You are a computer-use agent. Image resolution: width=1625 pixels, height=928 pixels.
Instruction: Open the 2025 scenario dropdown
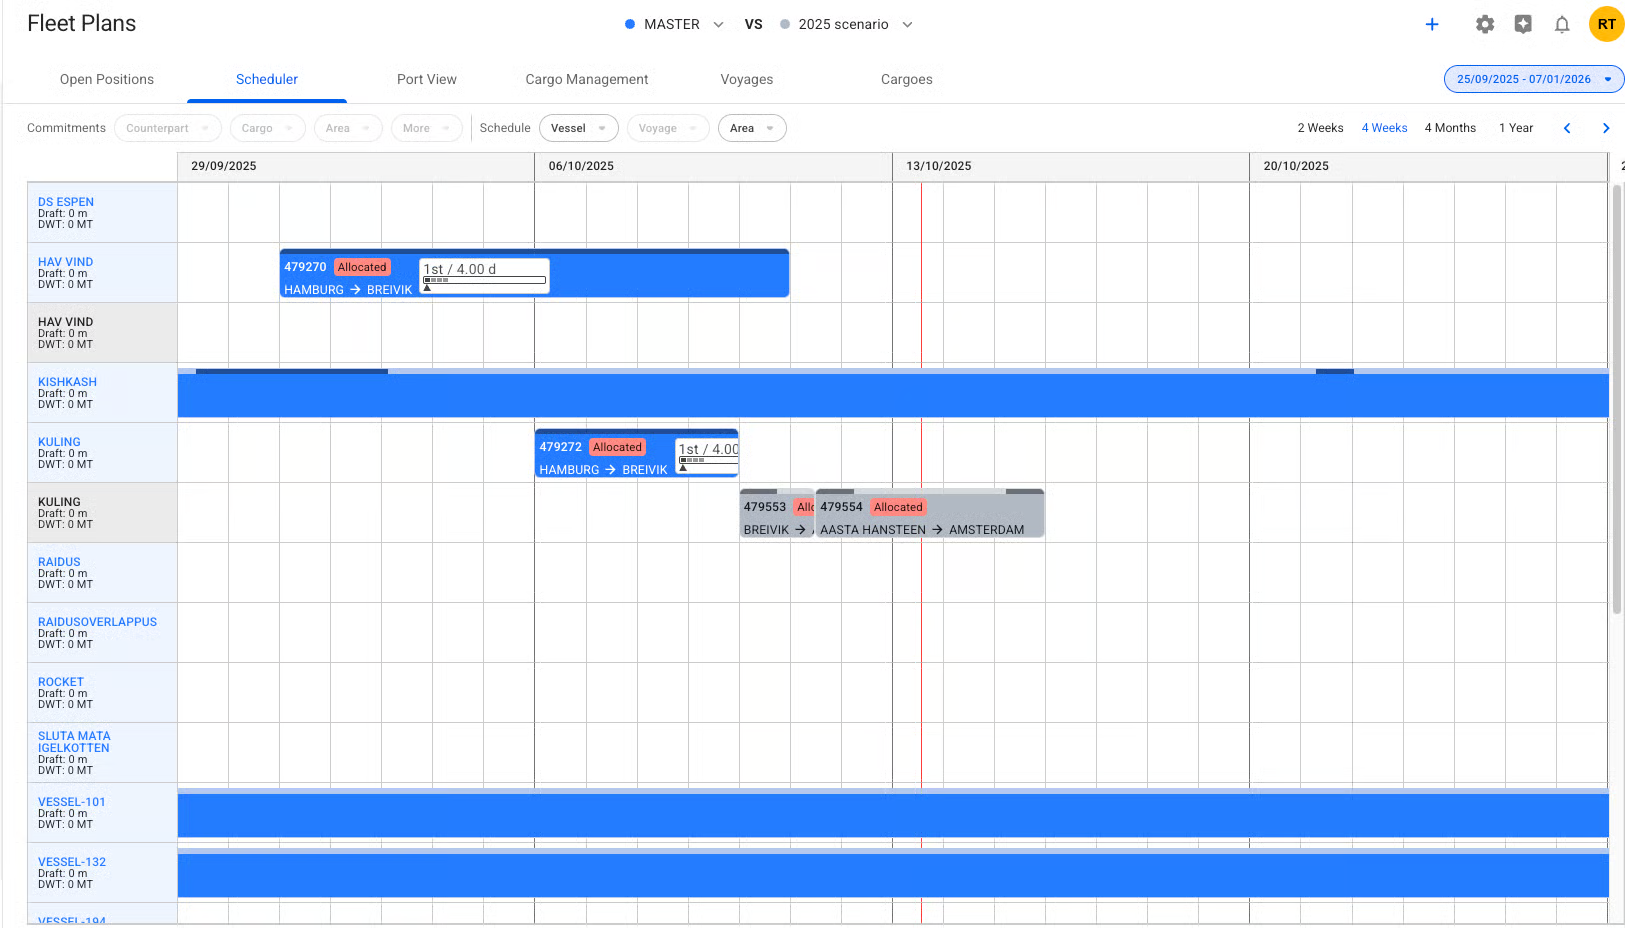(x=846, y=25)
